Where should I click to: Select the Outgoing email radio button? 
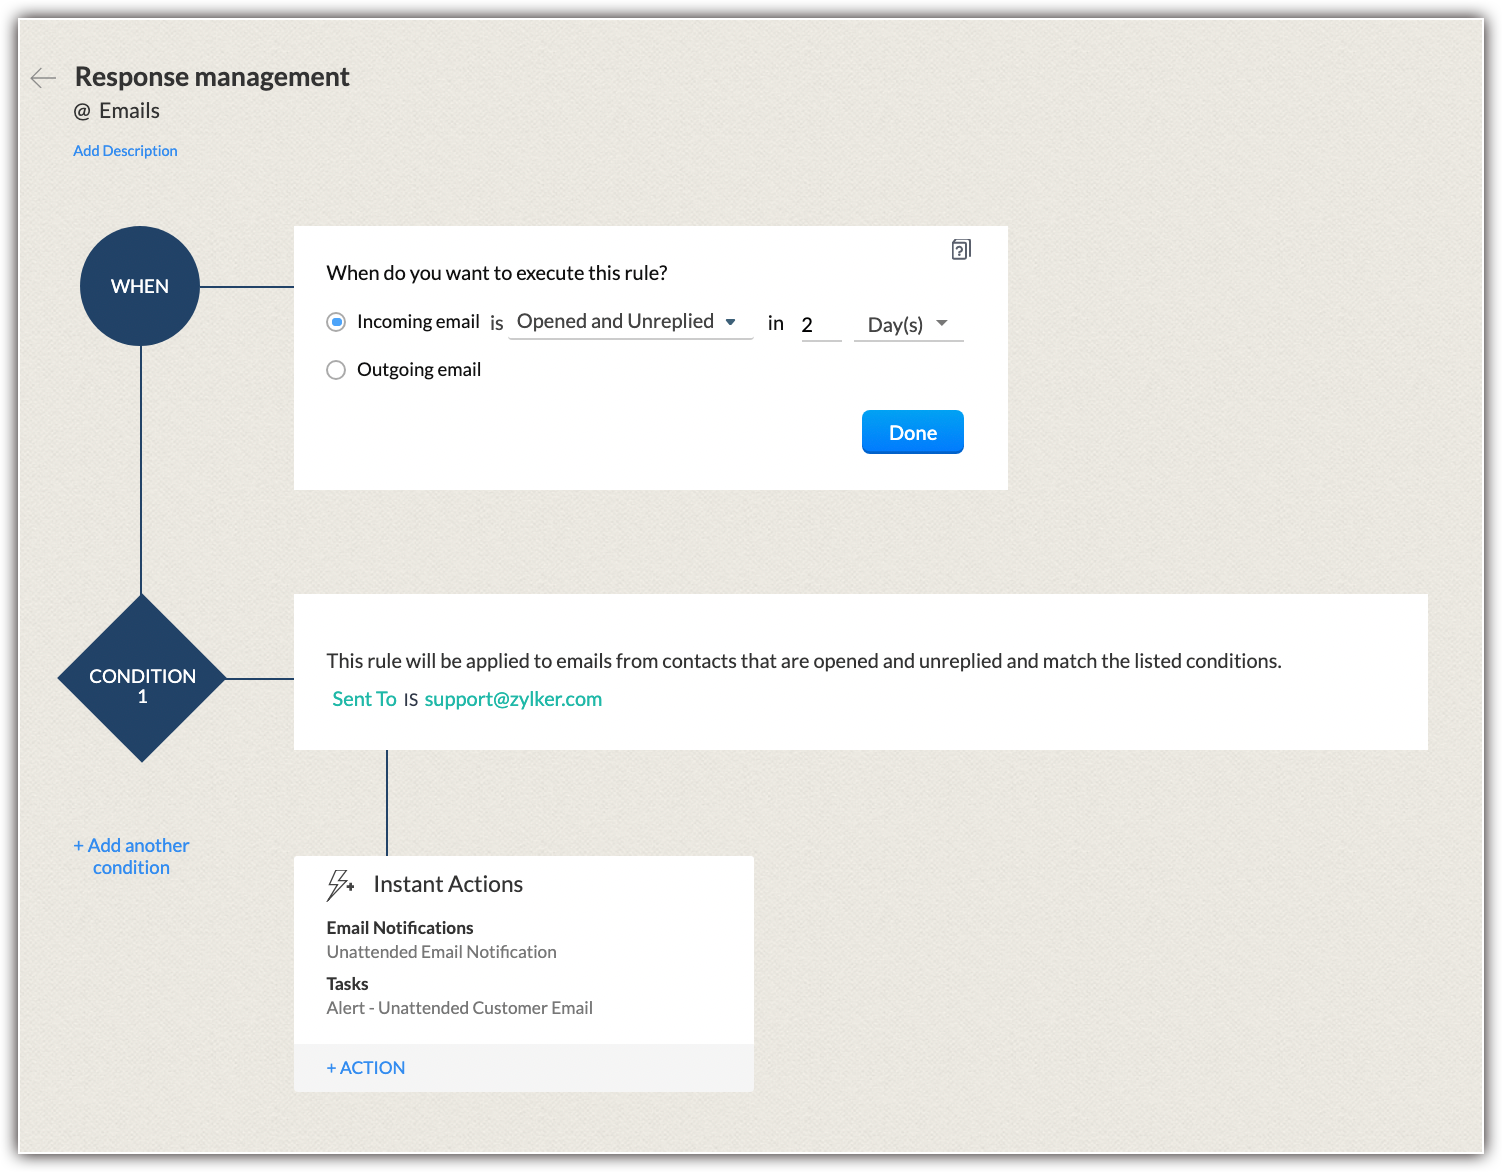click(x=336, y=370)
